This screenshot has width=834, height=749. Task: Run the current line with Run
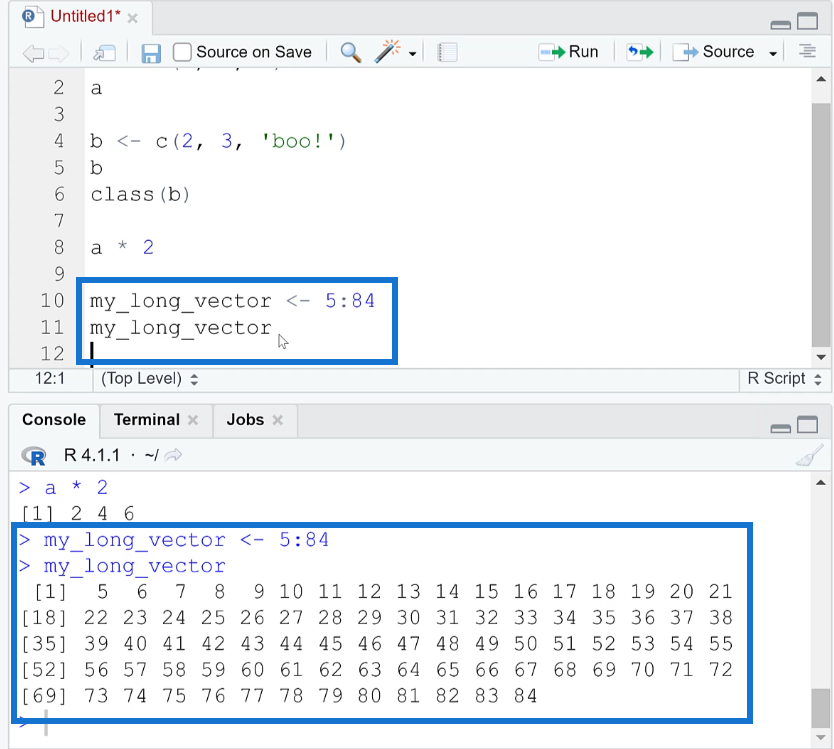568,52
